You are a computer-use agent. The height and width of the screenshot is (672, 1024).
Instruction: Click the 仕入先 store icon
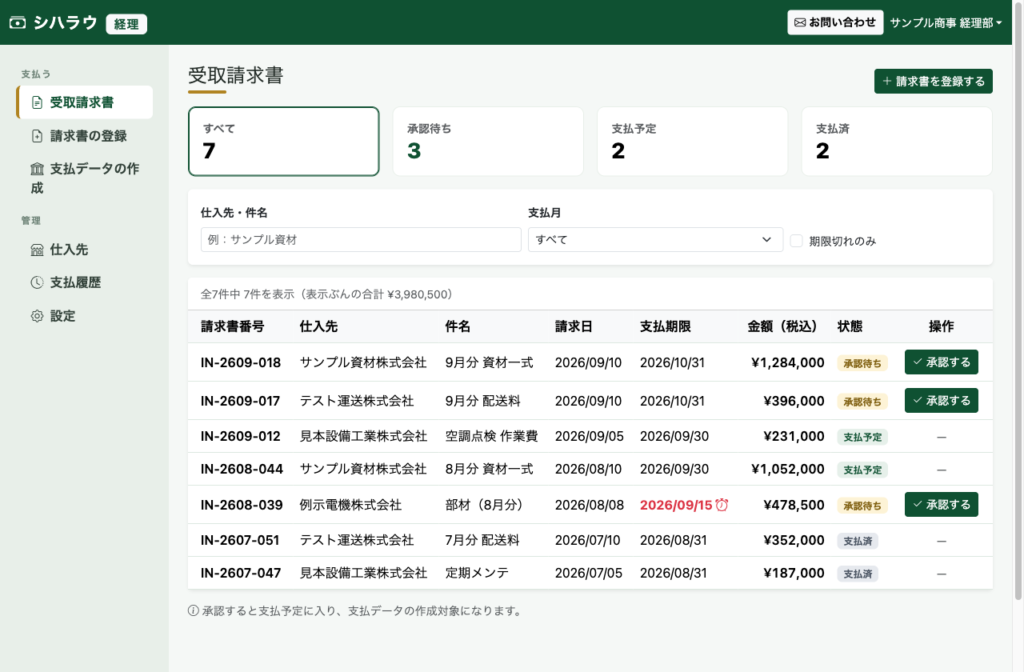click(x=37, y=249)
